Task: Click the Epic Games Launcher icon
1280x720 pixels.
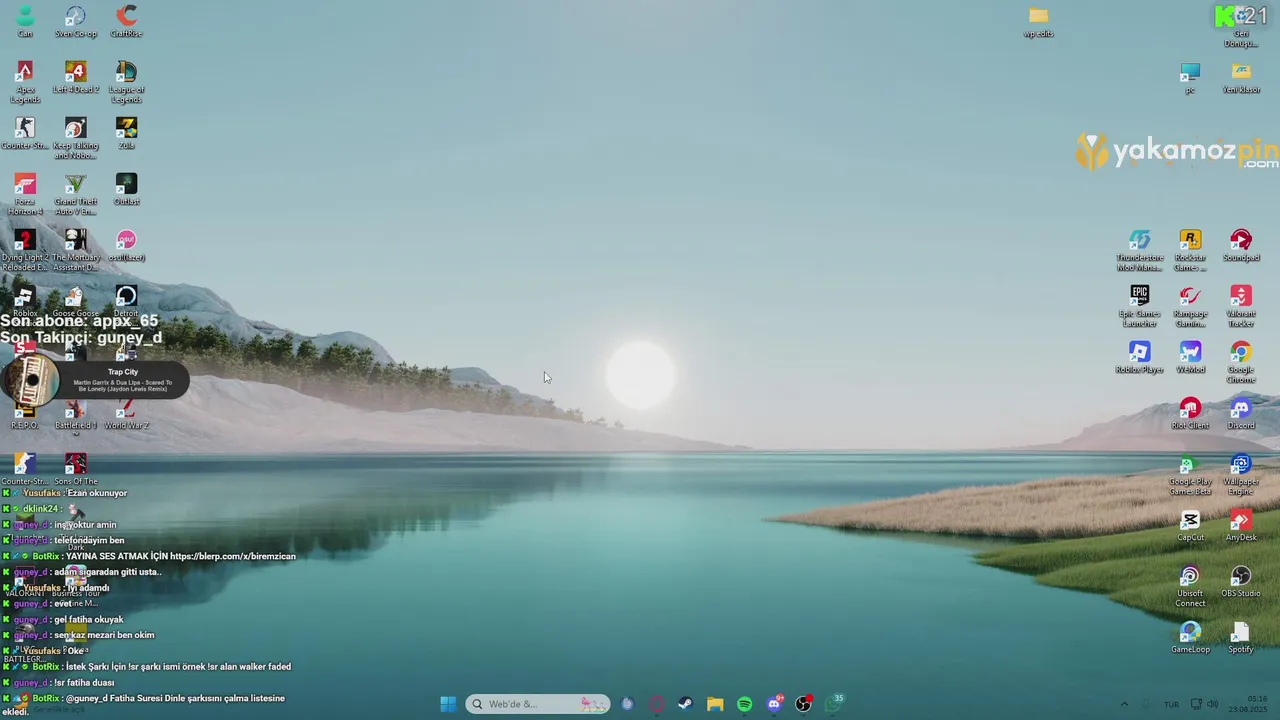Action: (x=1140, y=306)
